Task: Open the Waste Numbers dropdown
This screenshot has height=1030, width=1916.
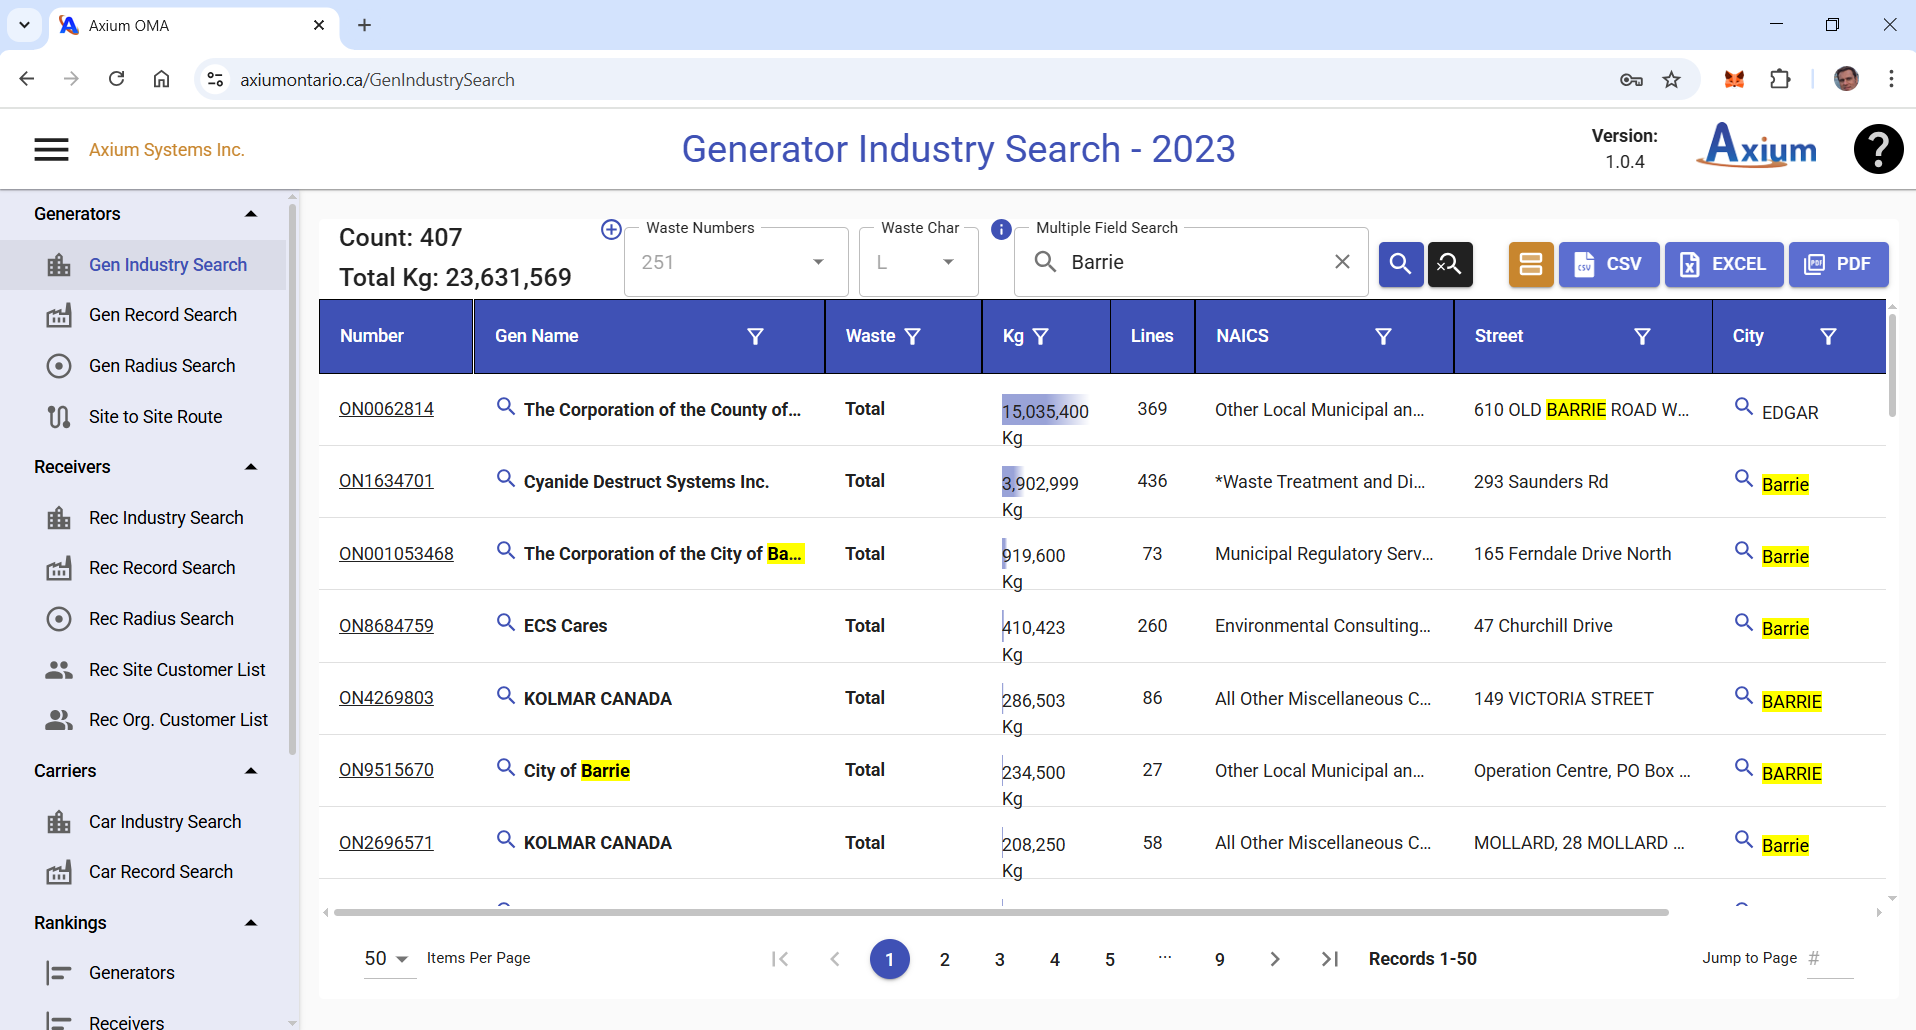Action: (x=817, y=262)
